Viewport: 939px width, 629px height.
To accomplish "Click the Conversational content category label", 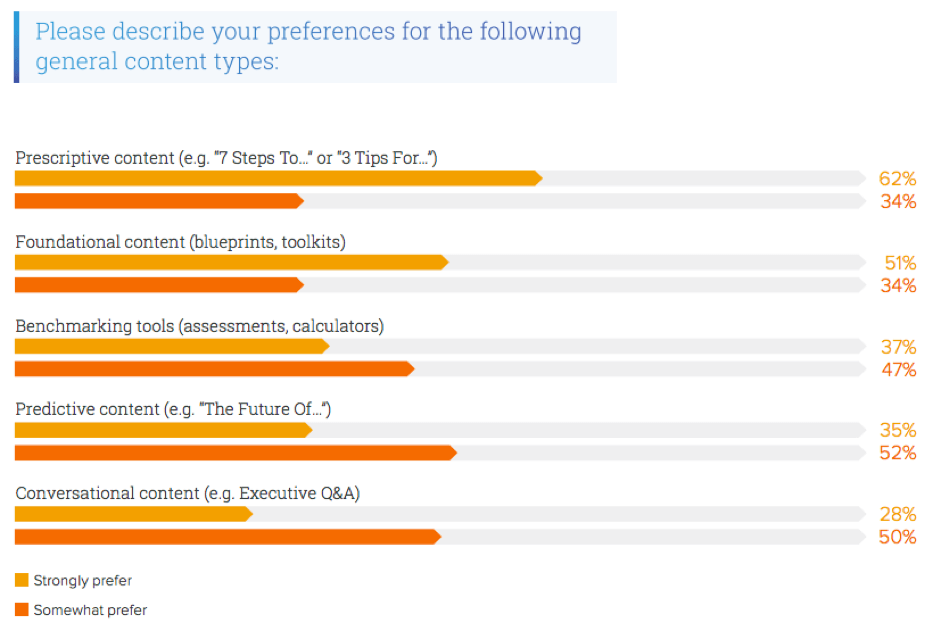I will (187, 493).
